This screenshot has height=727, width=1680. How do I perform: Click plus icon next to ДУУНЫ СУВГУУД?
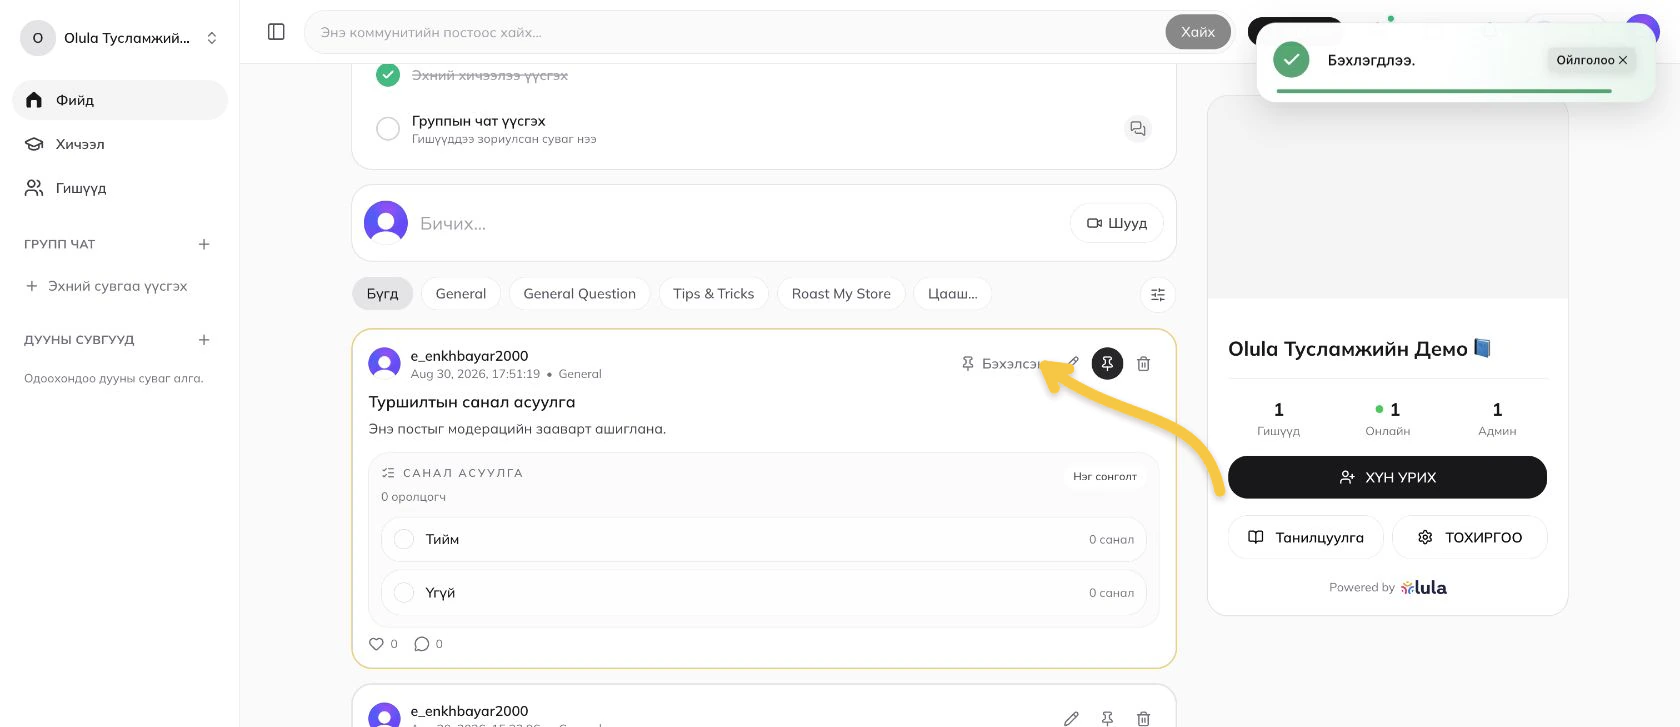(x=204, y=340)
